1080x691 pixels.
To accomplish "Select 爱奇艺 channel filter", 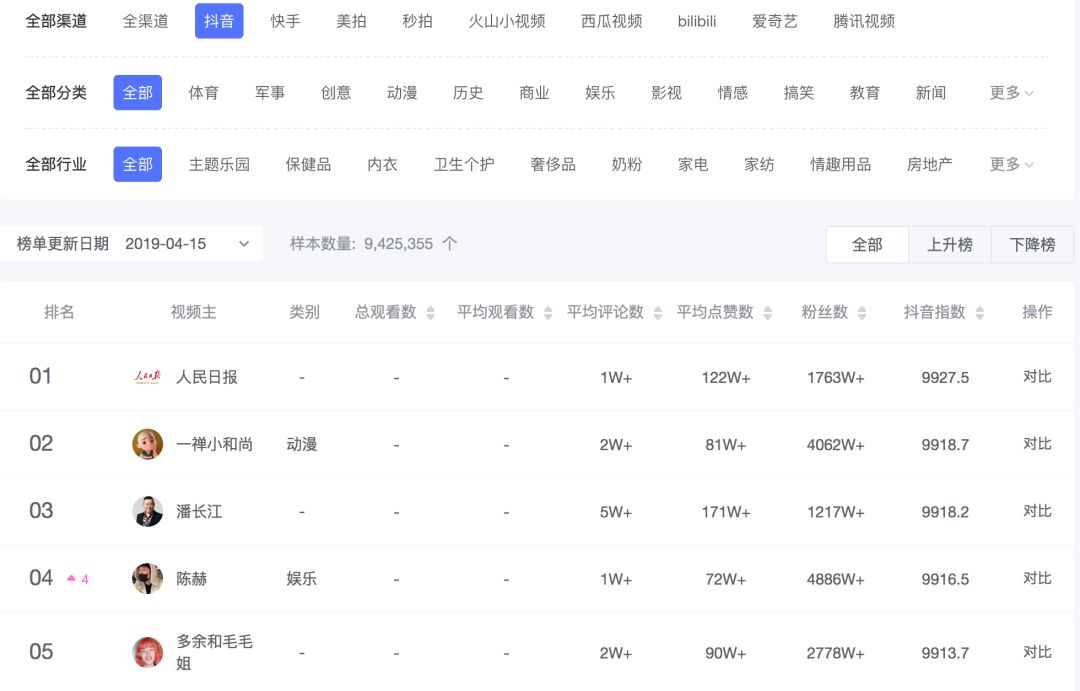I will point(775,21).
